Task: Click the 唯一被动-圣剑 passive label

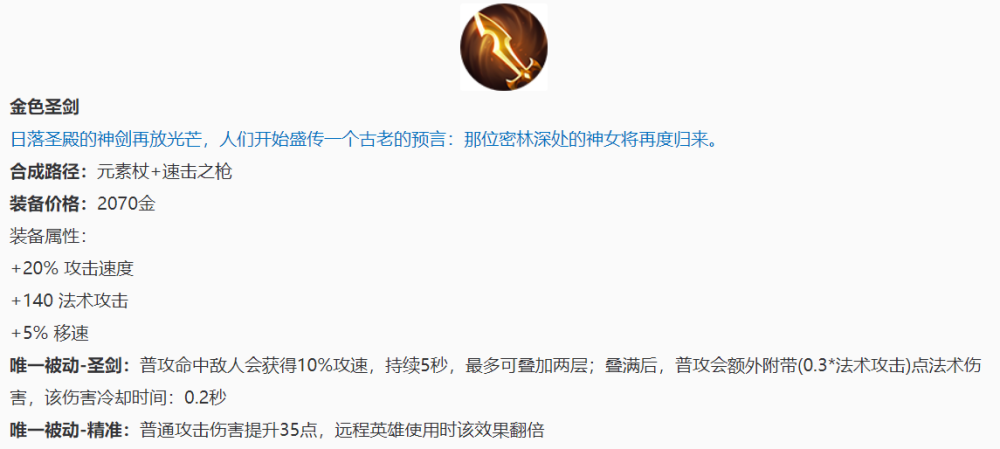Action: click(x=70, y=366)
